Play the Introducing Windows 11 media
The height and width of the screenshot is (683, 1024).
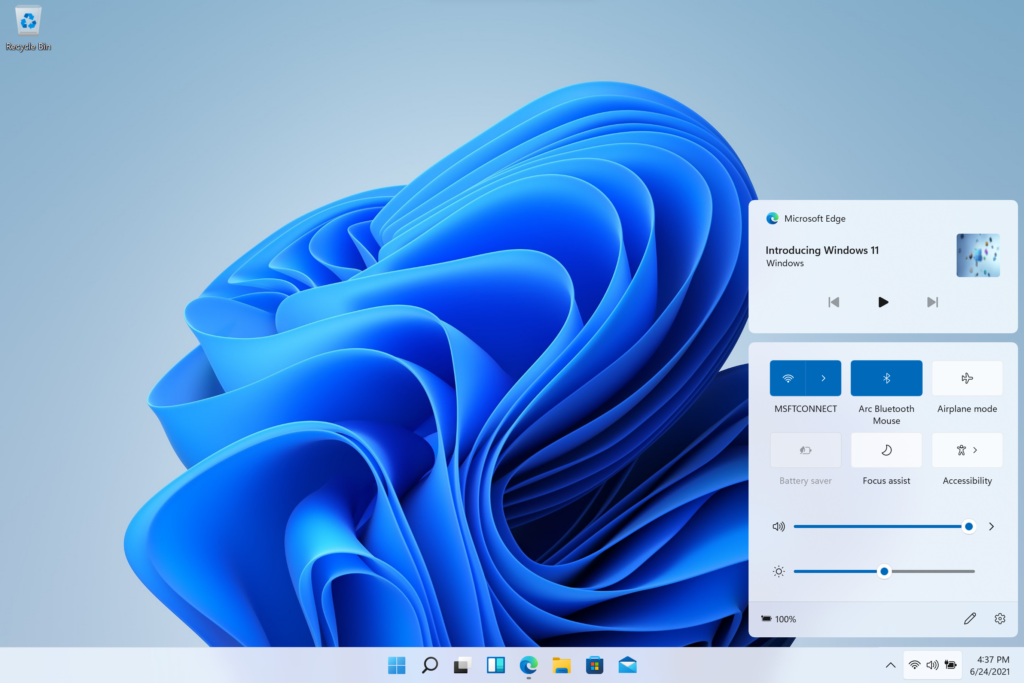pos(882,301)
